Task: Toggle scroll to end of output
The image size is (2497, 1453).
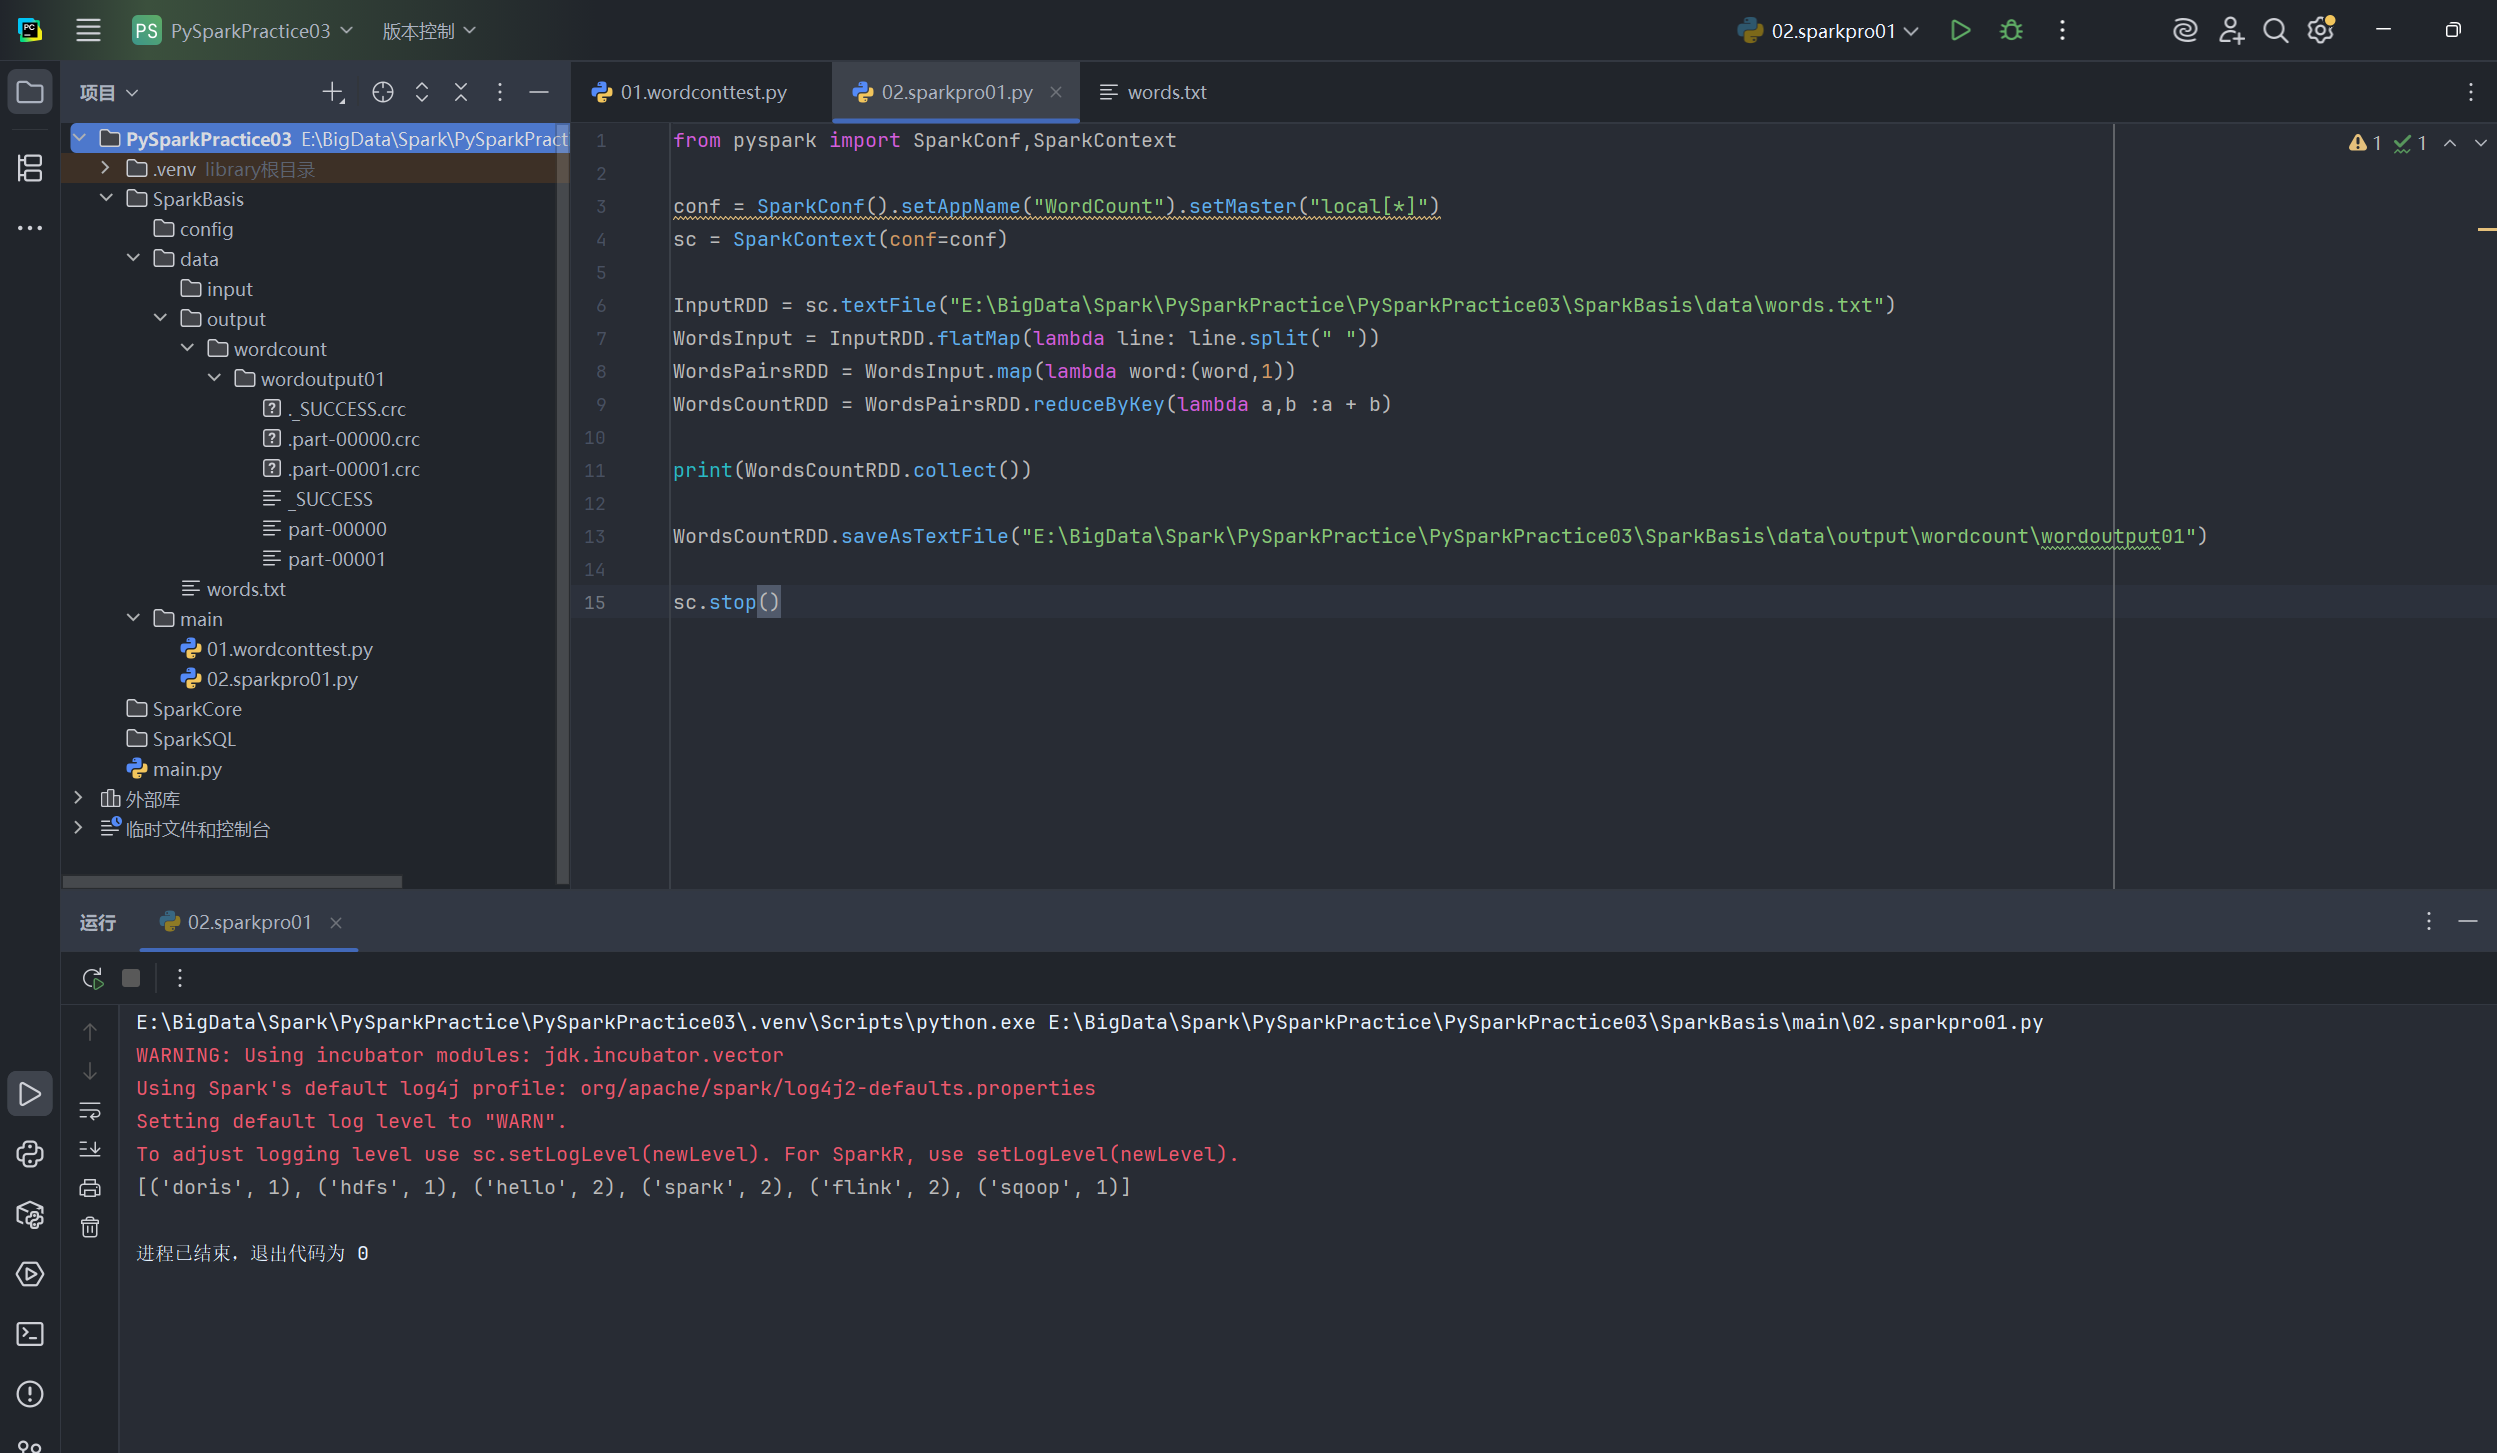Action: click(90, 1149)
